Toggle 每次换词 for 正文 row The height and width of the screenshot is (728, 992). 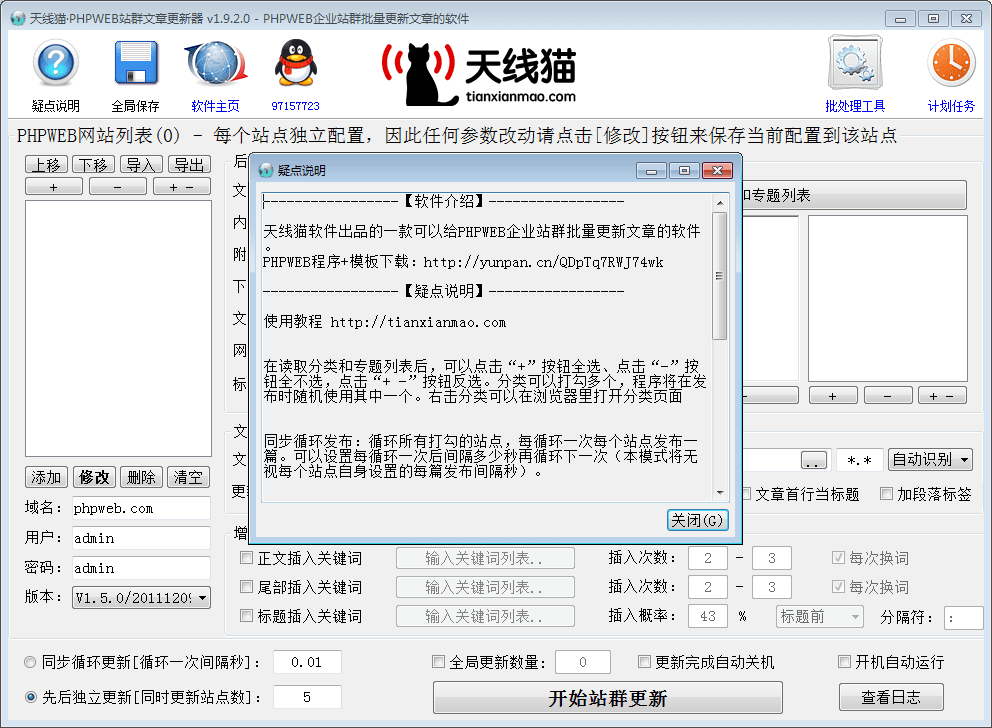click(838, 557)
